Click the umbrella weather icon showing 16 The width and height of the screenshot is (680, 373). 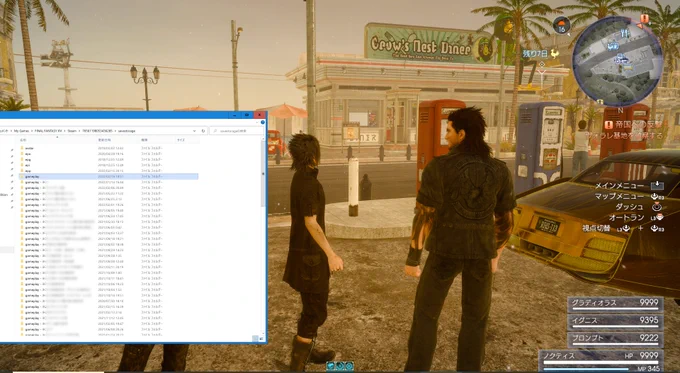(562, 25)
